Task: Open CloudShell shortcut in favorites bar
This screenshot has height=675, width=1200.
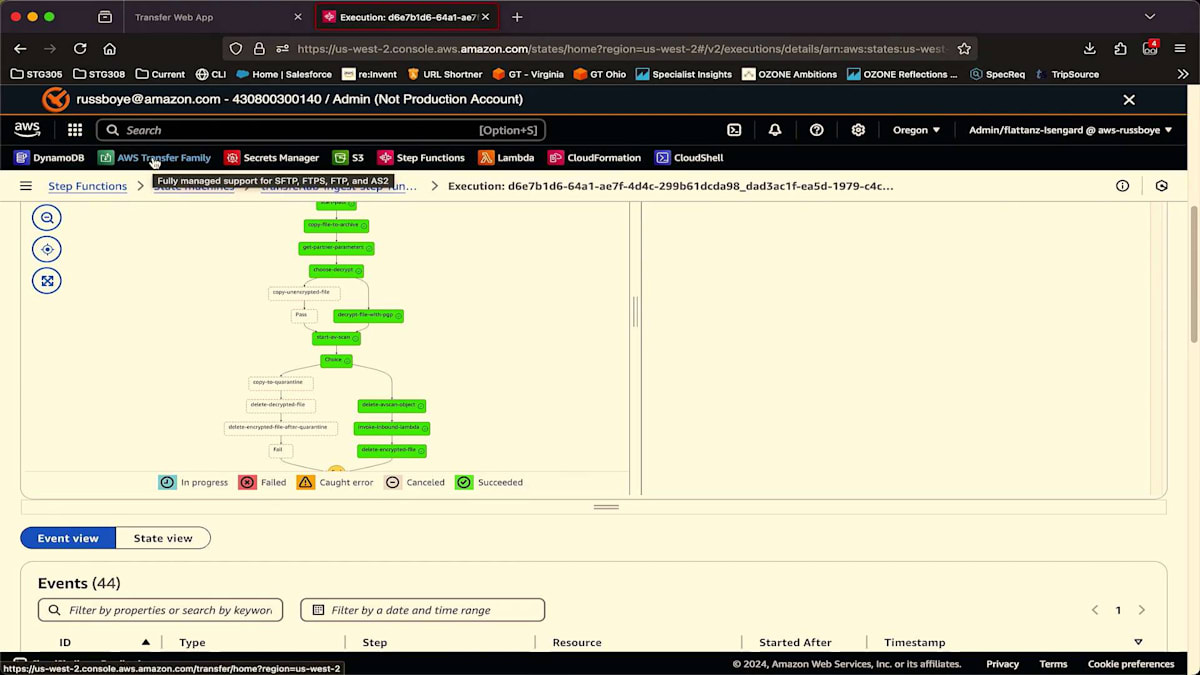Action: pyautogui.click(x=689, y=158)
